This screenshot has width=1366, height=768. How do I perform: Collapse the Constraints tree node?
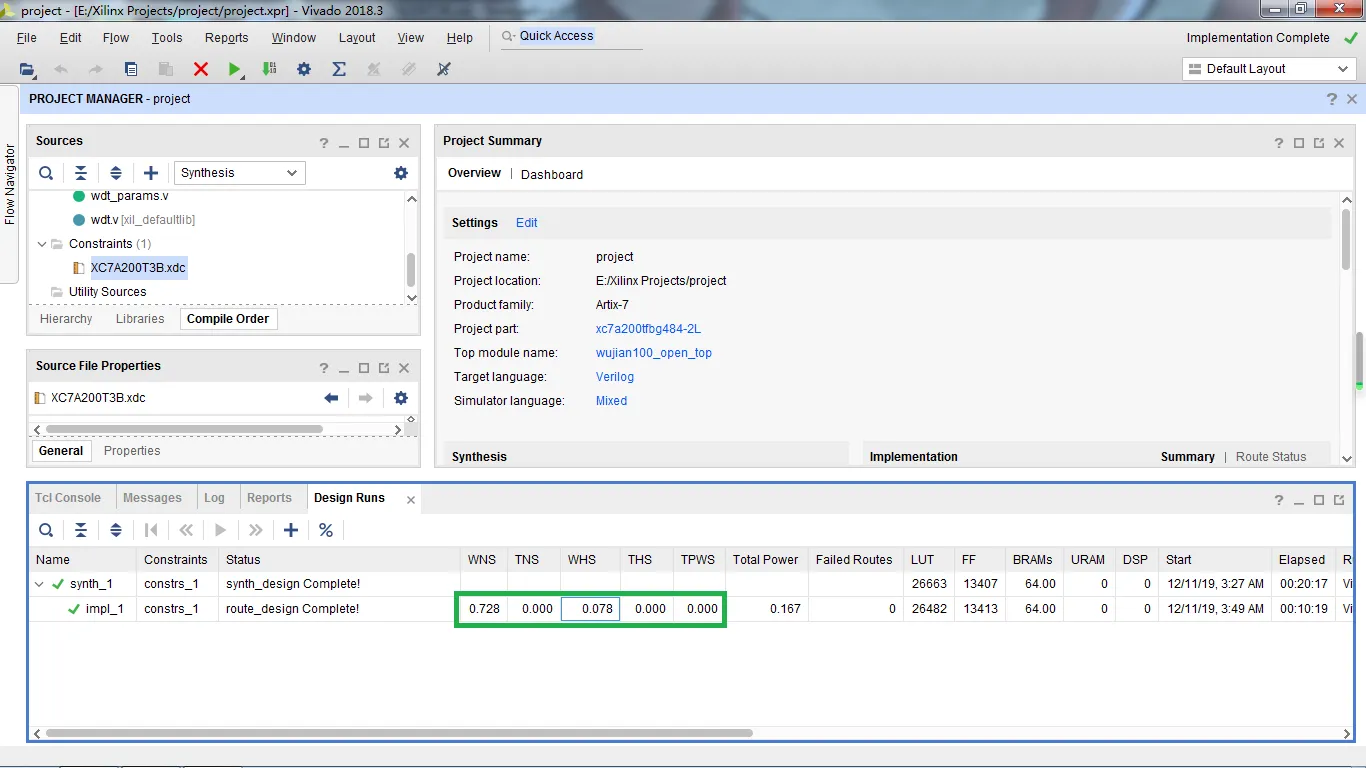click(x=41, y=244)
